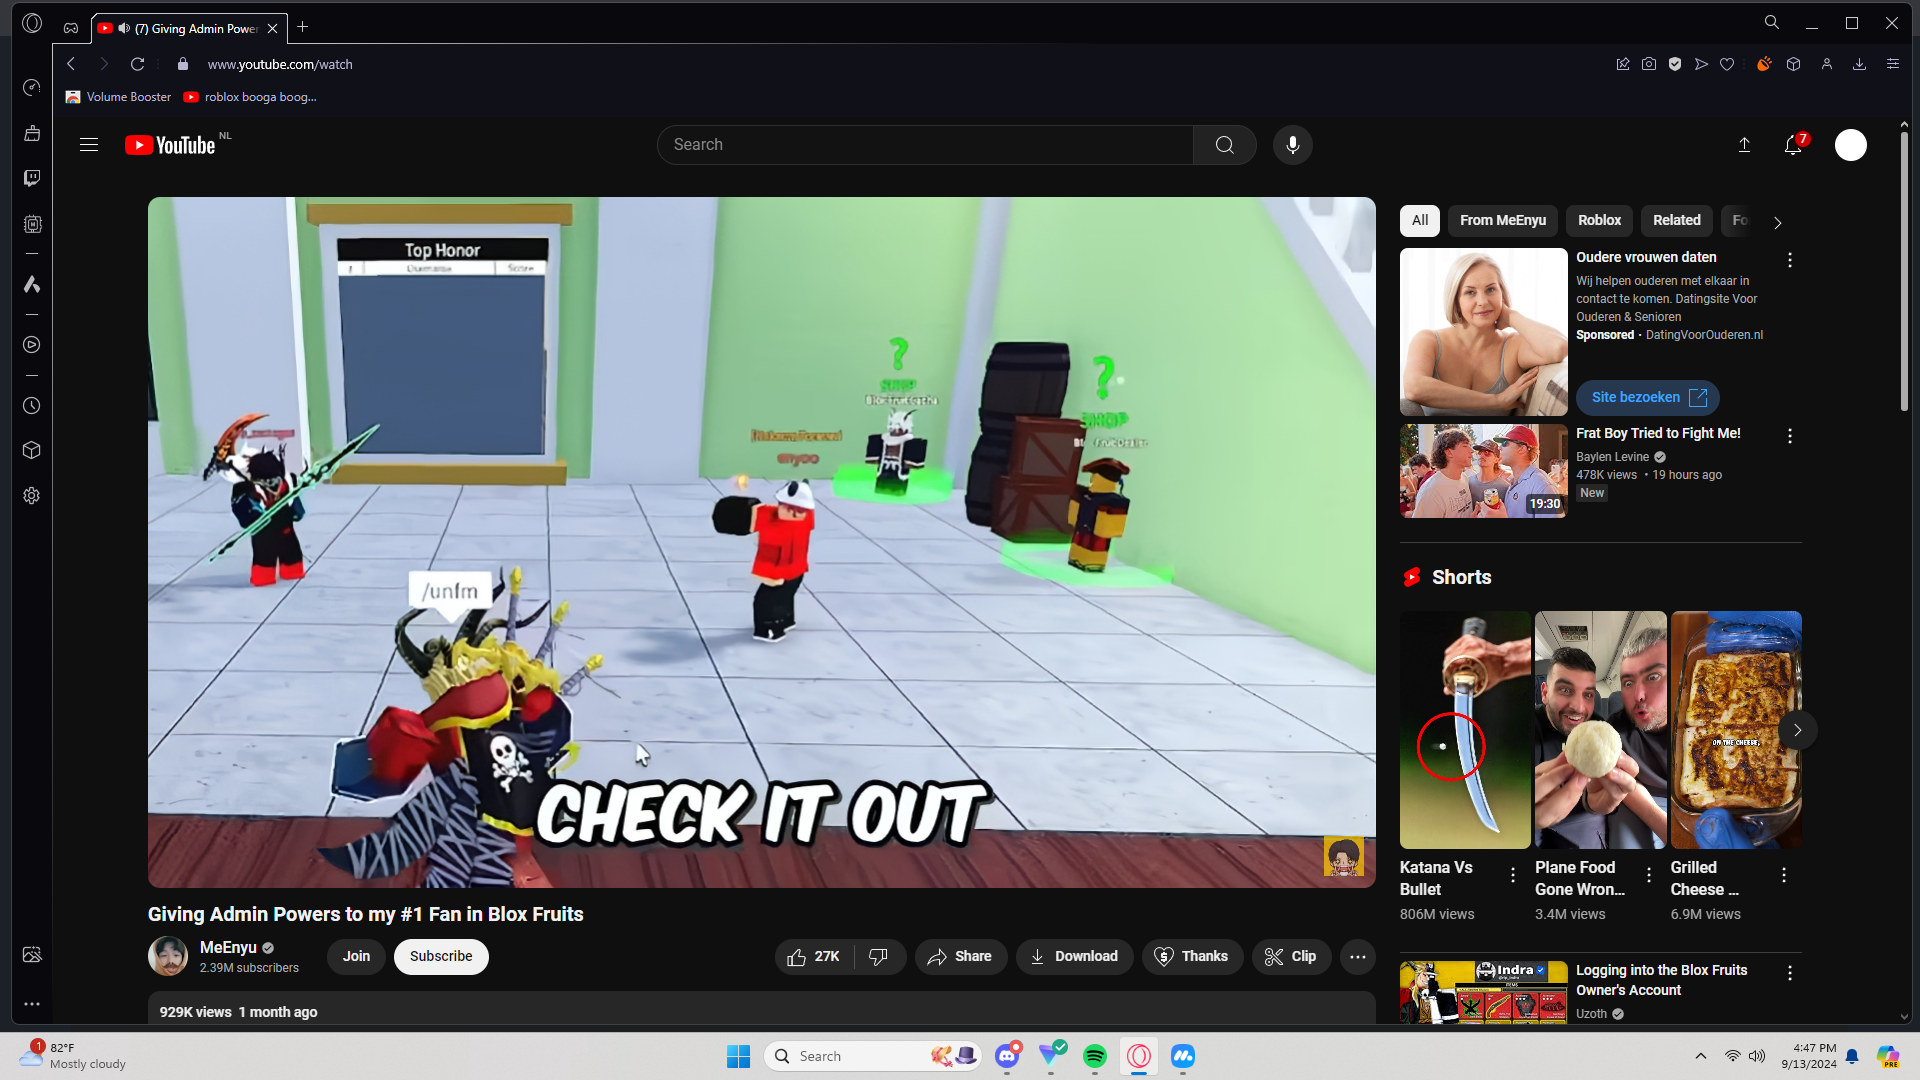Take a snapshot with camera icon
Image resolution: width=1920 pixels, height=1080 pixels.
pos(1649,64)
